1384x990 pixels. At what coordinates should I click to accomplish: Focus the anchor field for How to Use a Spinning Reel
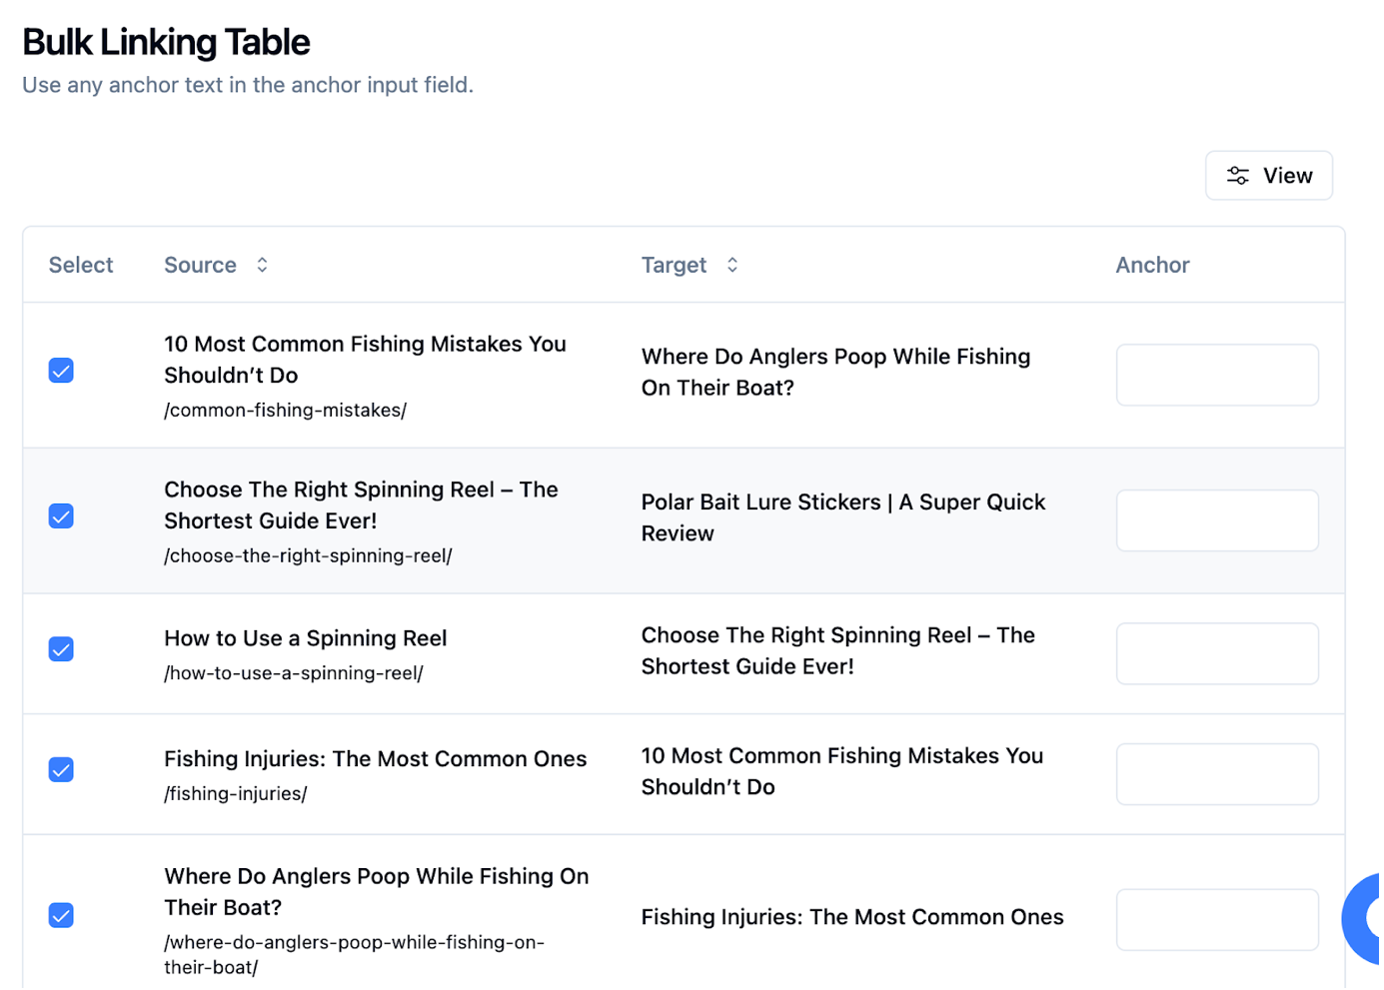click(1217, 653)
